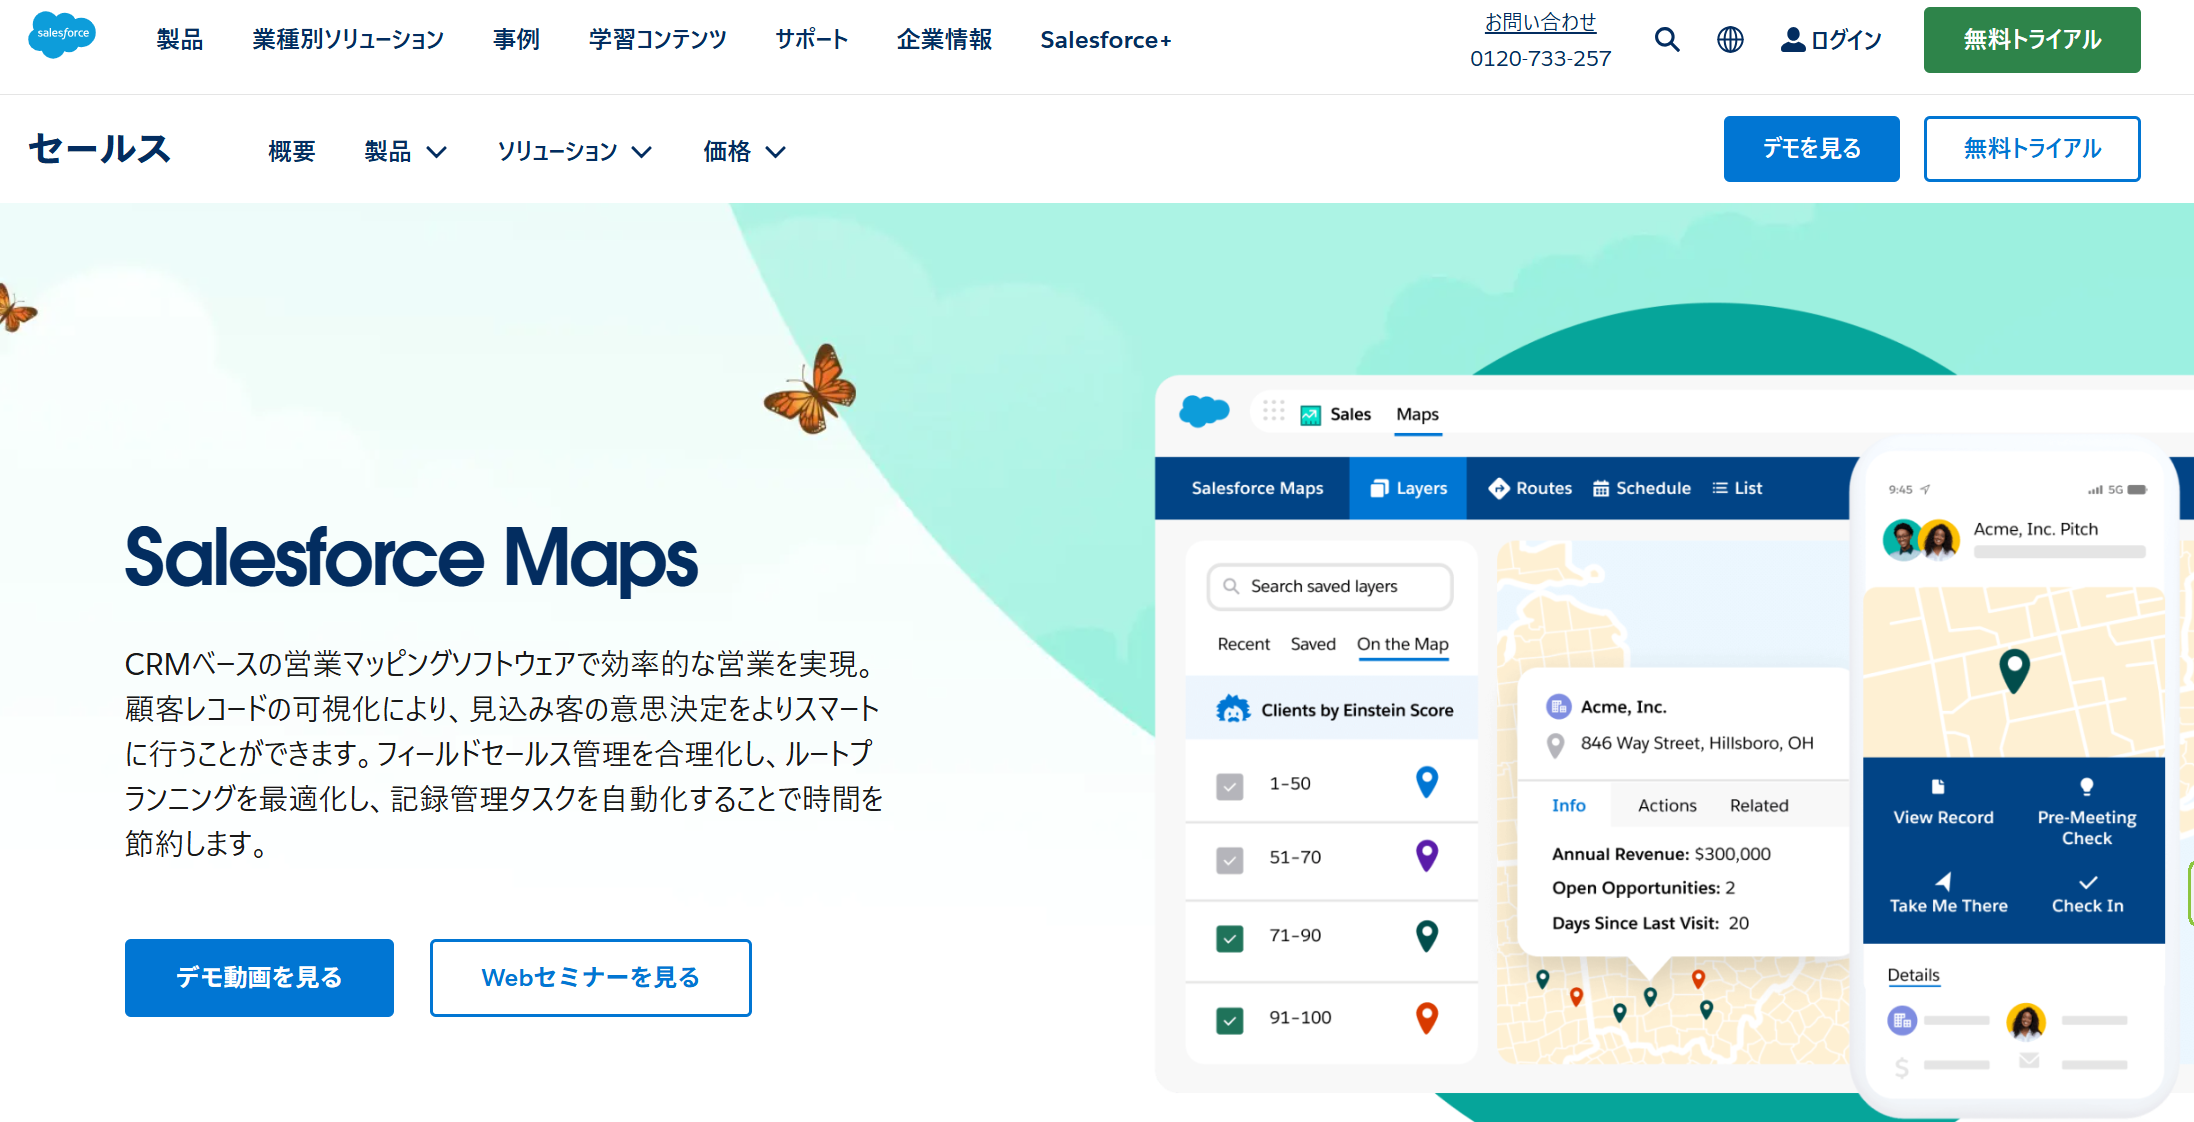Expand the ソリューション dropdown
The height and width of the screenshot is (1122, 2194).
pos(575,151)
